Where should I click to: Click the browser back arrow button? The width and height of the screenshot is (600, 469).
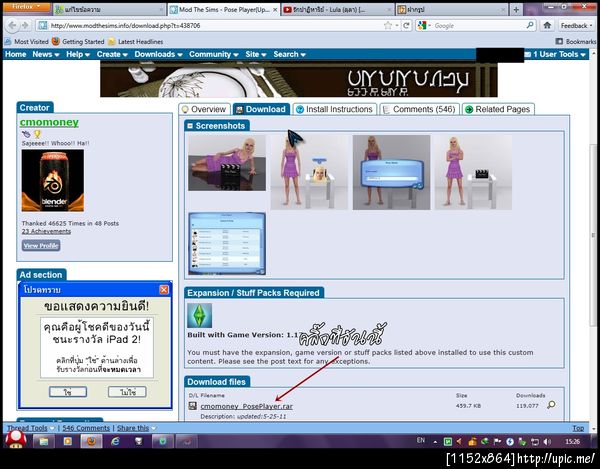(x=12, y=26)
